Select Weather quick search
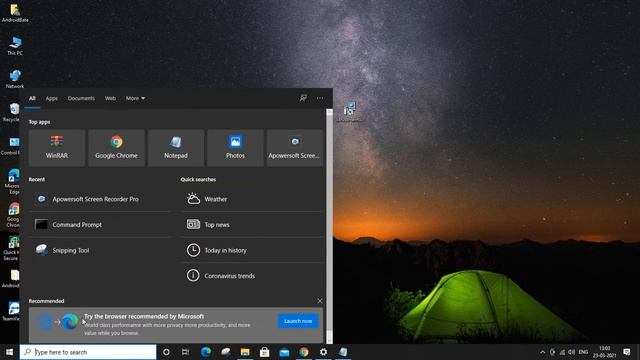640x360 pixels. pyautogui.click(x=252, y=199)
